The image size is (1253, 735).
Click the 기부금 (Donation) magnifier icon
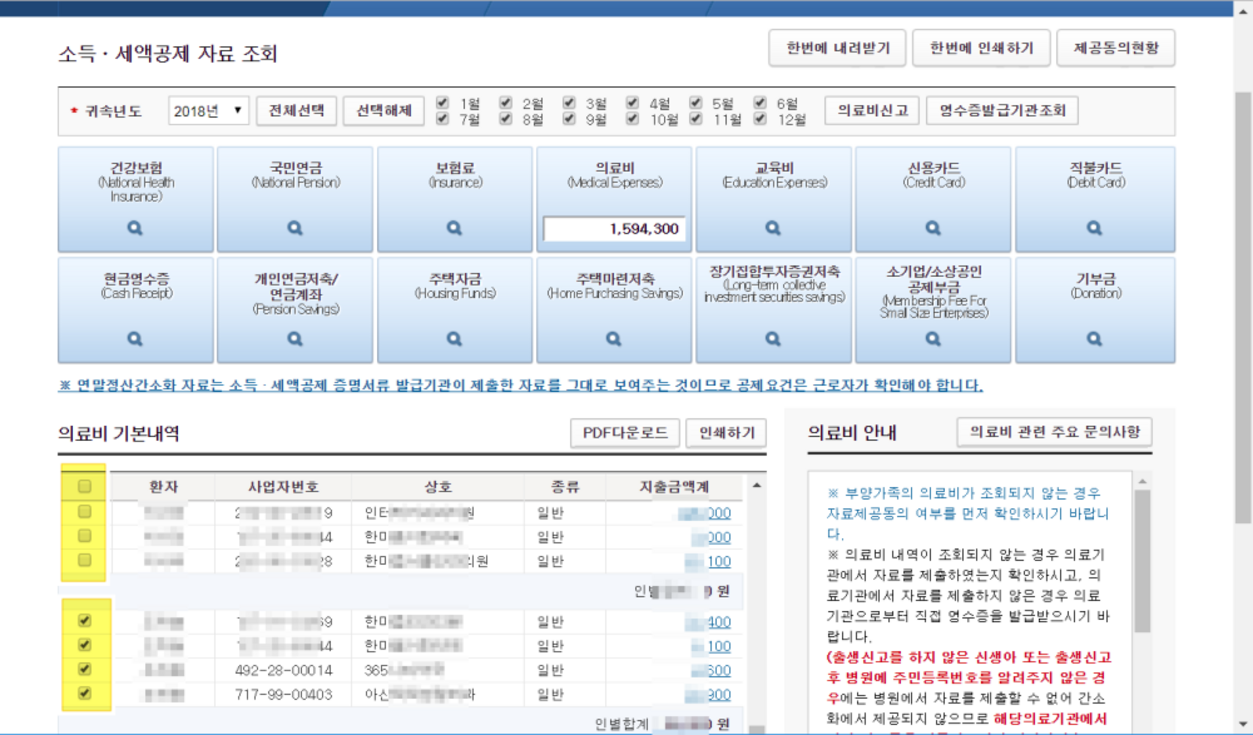pos(1093,339)
